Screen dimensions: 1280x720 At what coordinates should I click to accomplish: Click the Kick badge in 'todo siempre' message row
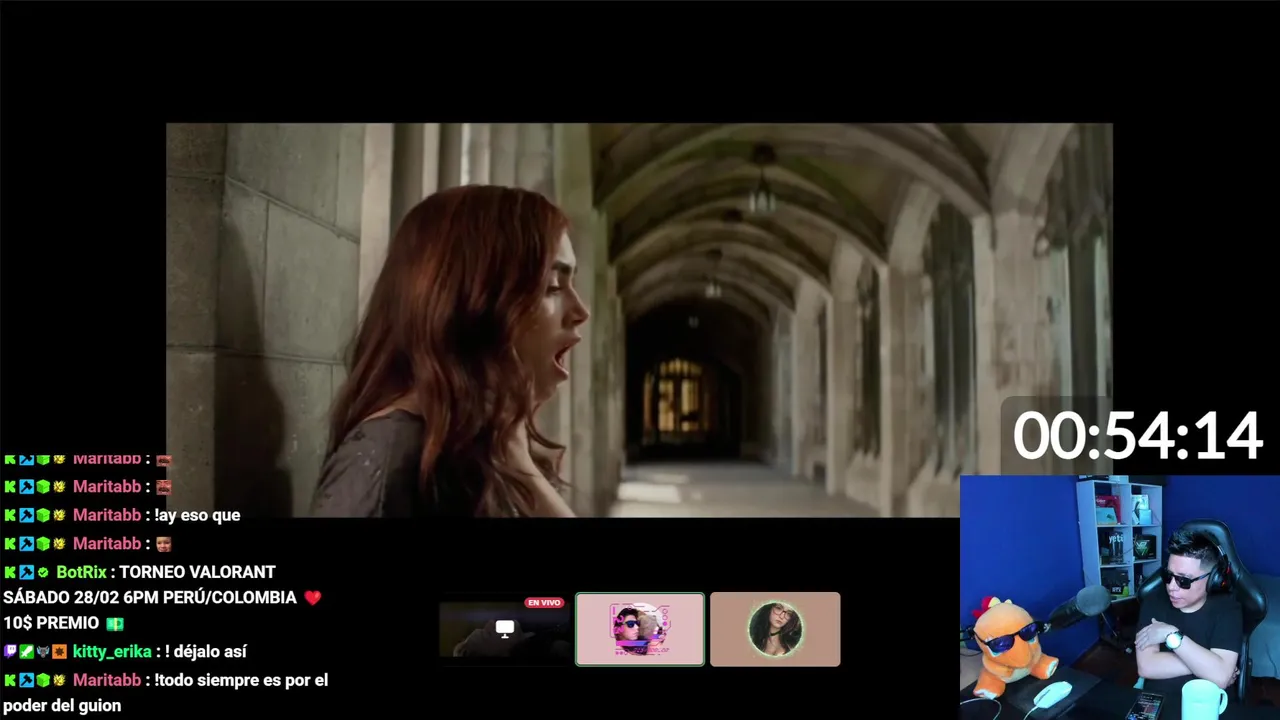(10, 681)
